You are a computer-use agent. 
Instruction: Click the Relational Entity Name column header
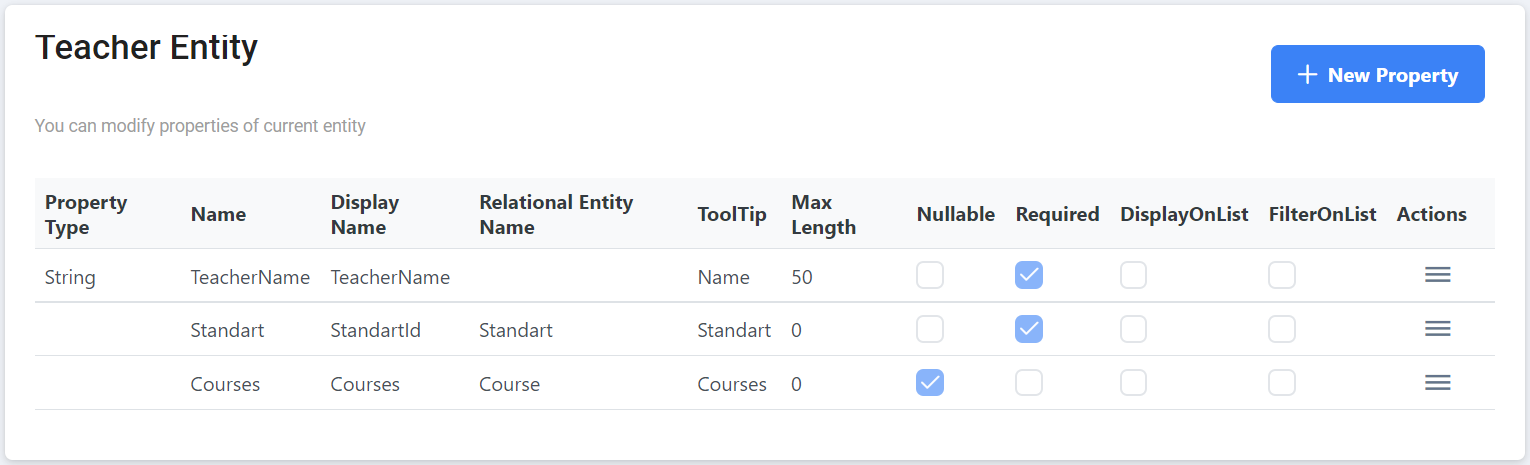point(556,214)
